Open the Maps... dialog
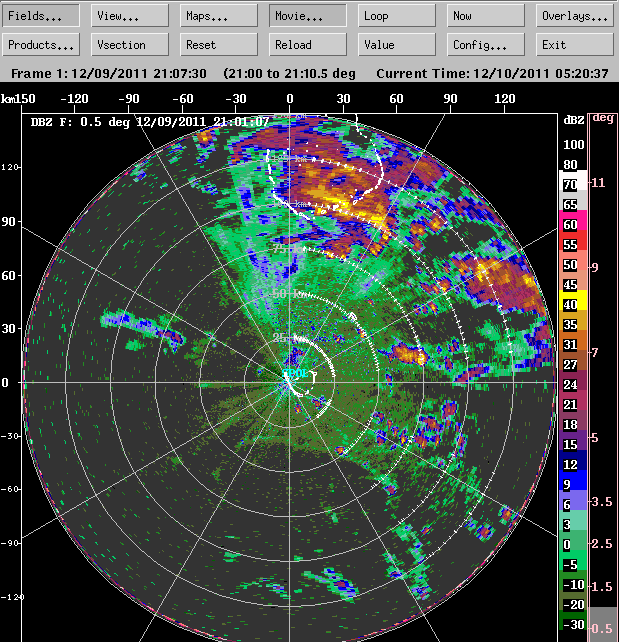Viewport: 619px width, 642px height. pyautogui.click(x=219, y=16)
